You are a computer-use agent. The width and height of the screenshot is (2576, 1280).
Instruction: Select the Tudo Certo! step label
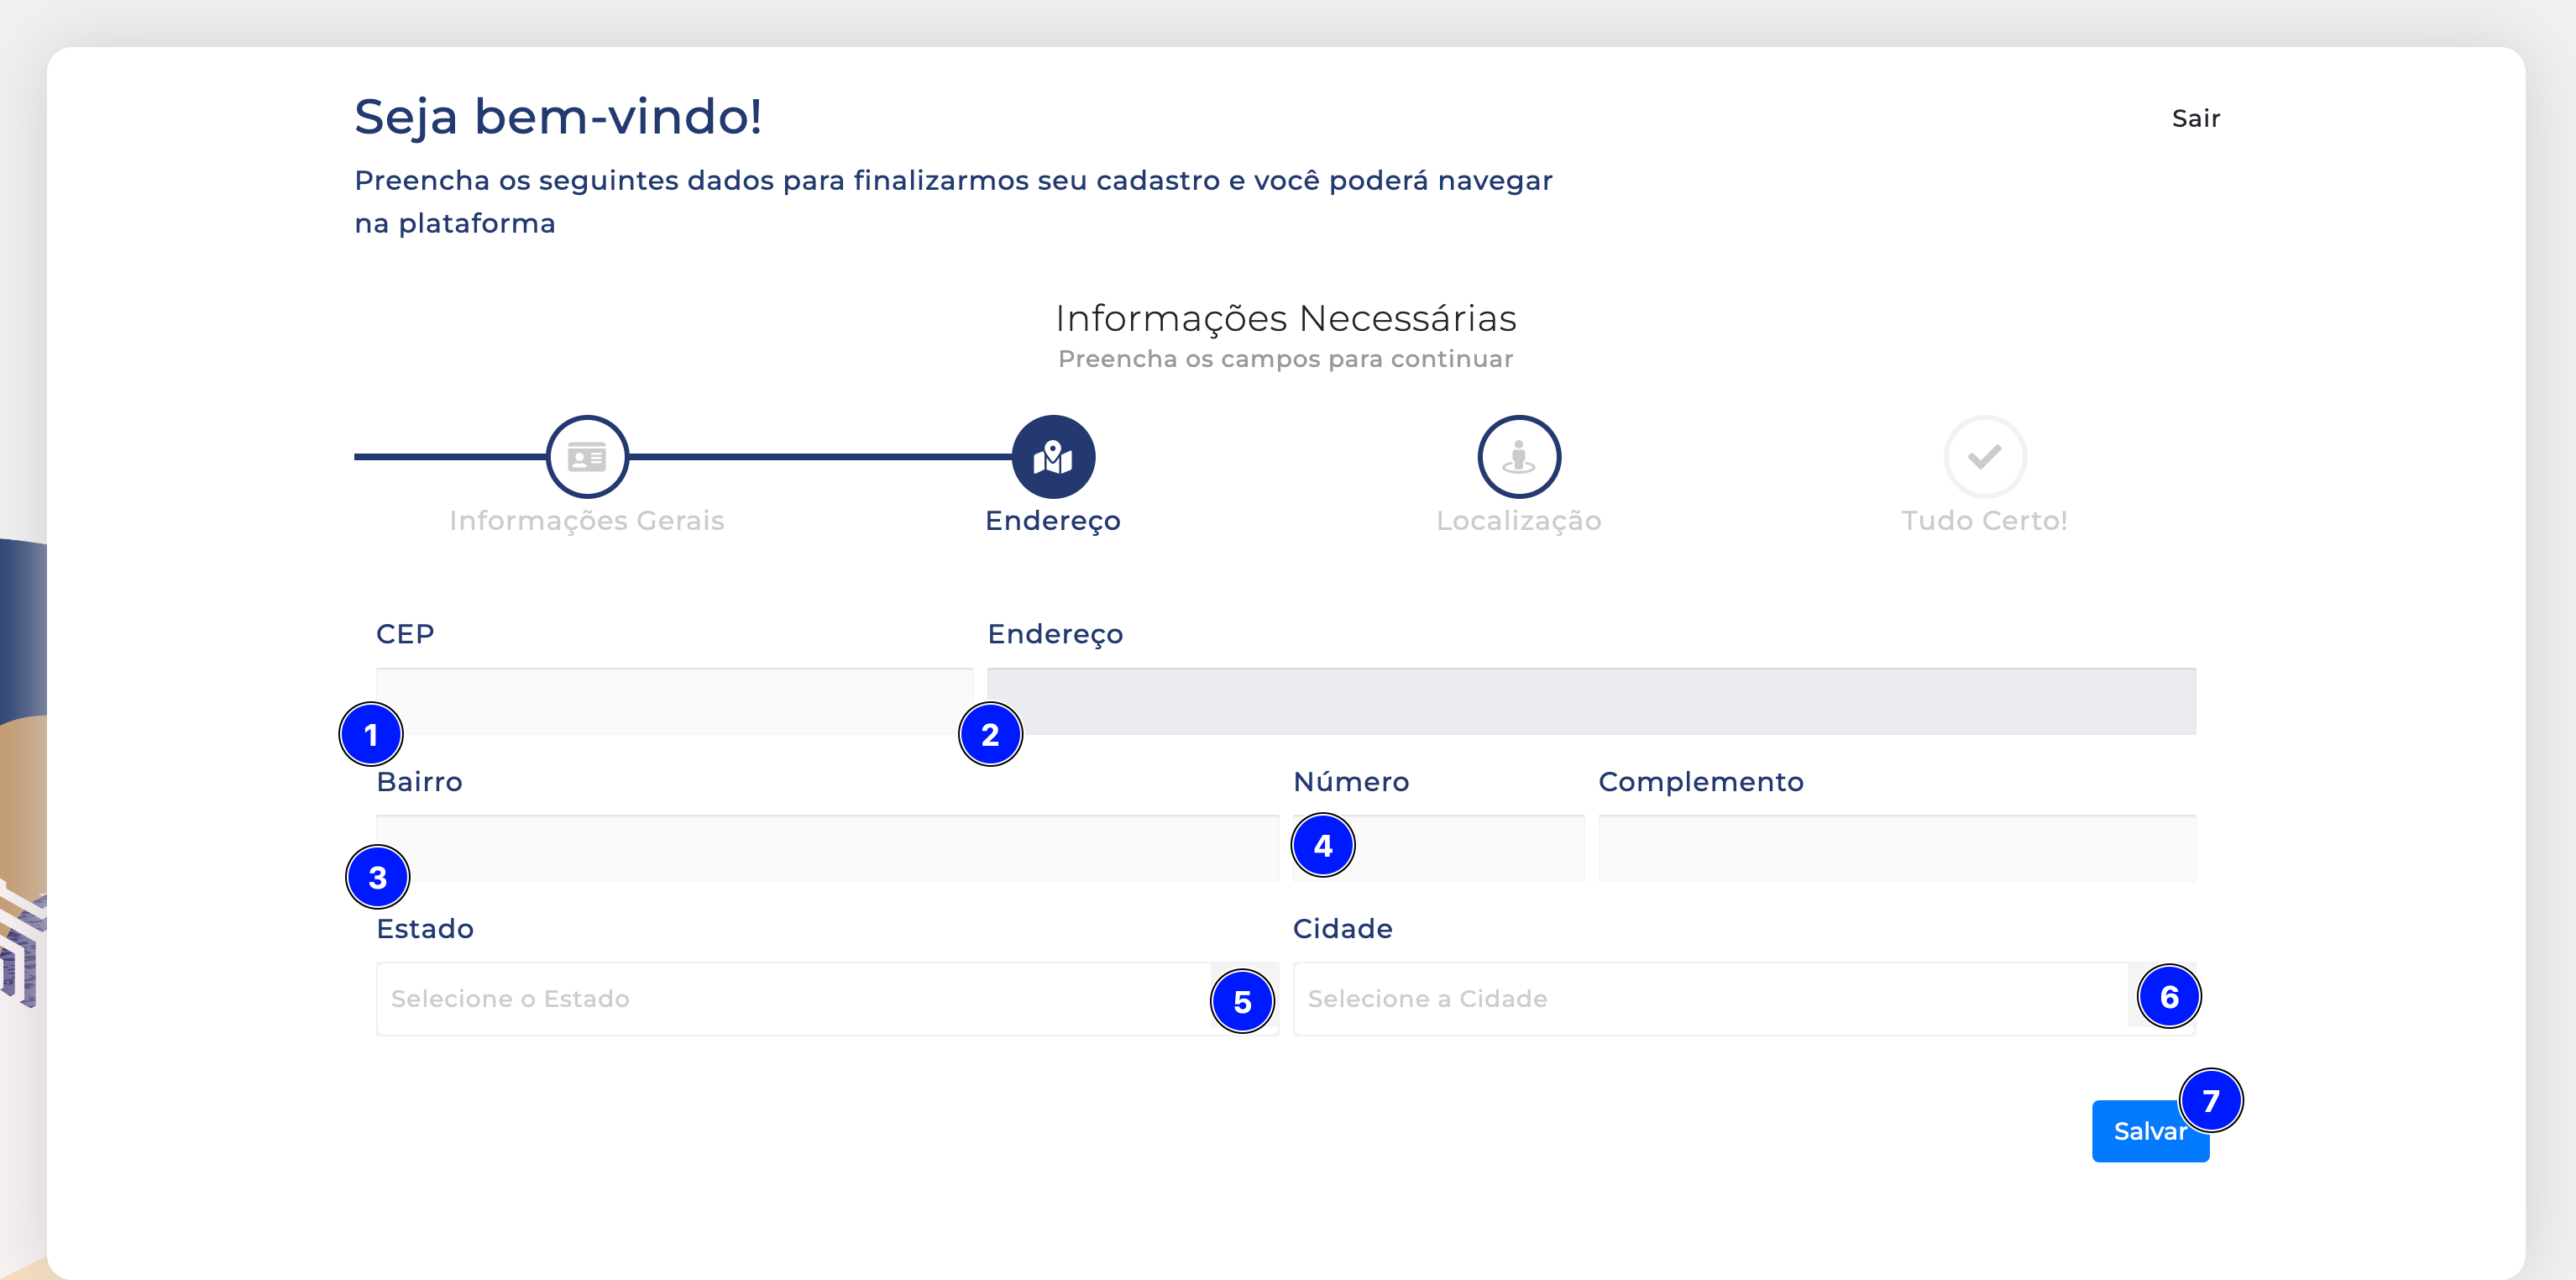coord(1985,520)
